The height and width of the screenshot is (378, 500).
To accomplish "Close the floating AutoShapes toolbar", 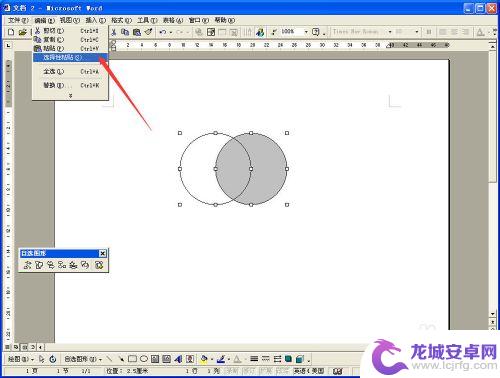I will coord(103,254).
